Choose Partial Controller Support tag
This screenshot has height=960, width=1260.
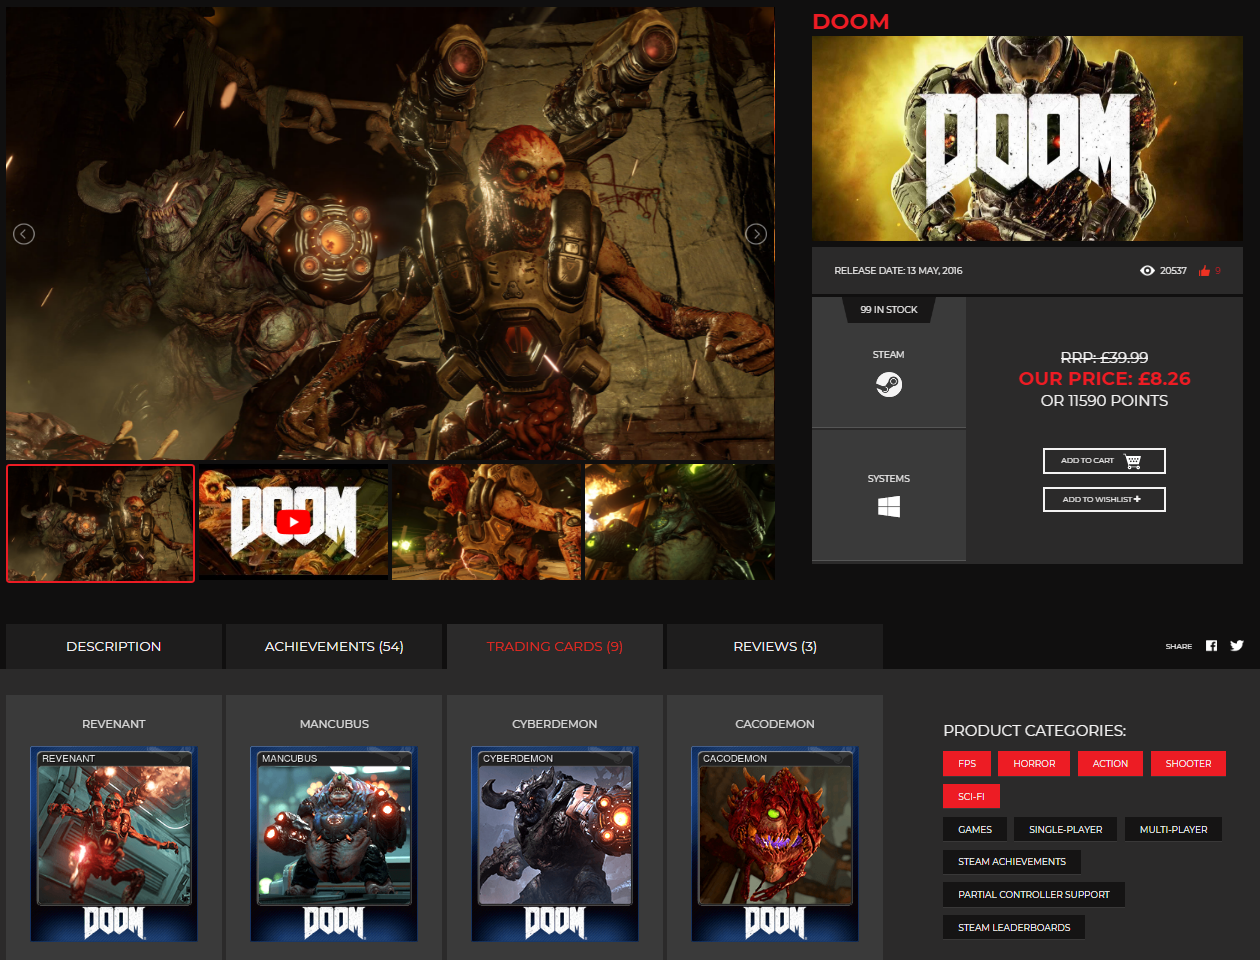pyautogui.click(x=1034, y=894)
